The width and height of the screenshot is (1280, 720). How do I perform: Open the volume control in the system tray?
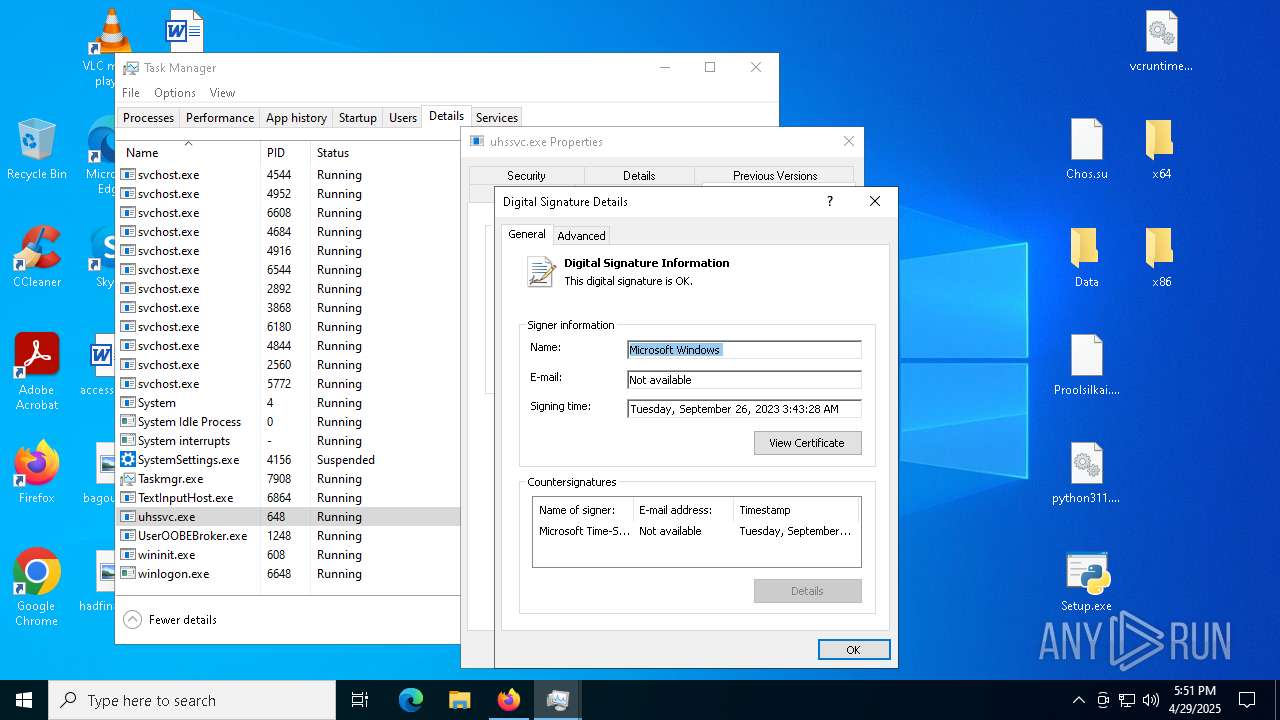(1151, 700)
